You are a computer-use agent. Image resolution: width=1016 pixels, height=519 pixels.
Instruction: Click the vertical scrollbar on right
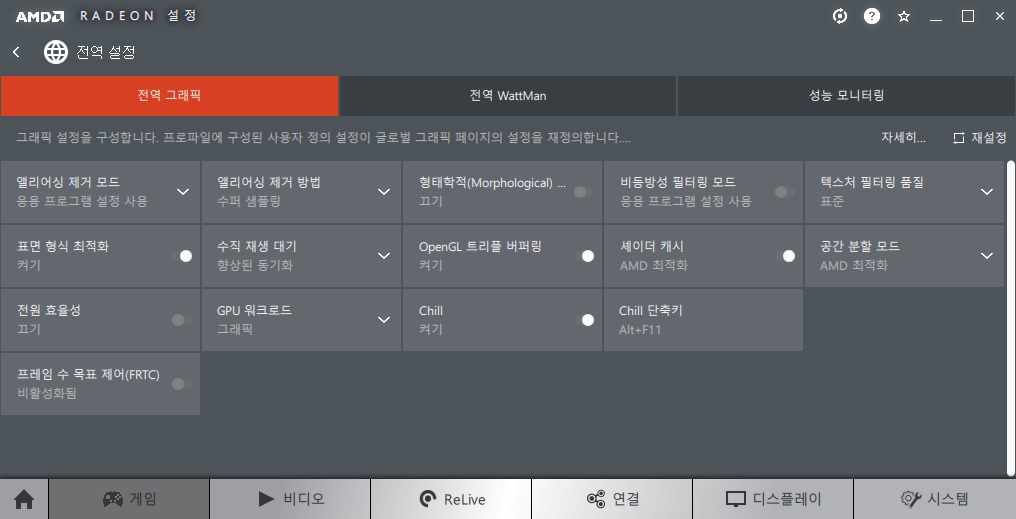pyautogui.click(x=1011, y=317)
